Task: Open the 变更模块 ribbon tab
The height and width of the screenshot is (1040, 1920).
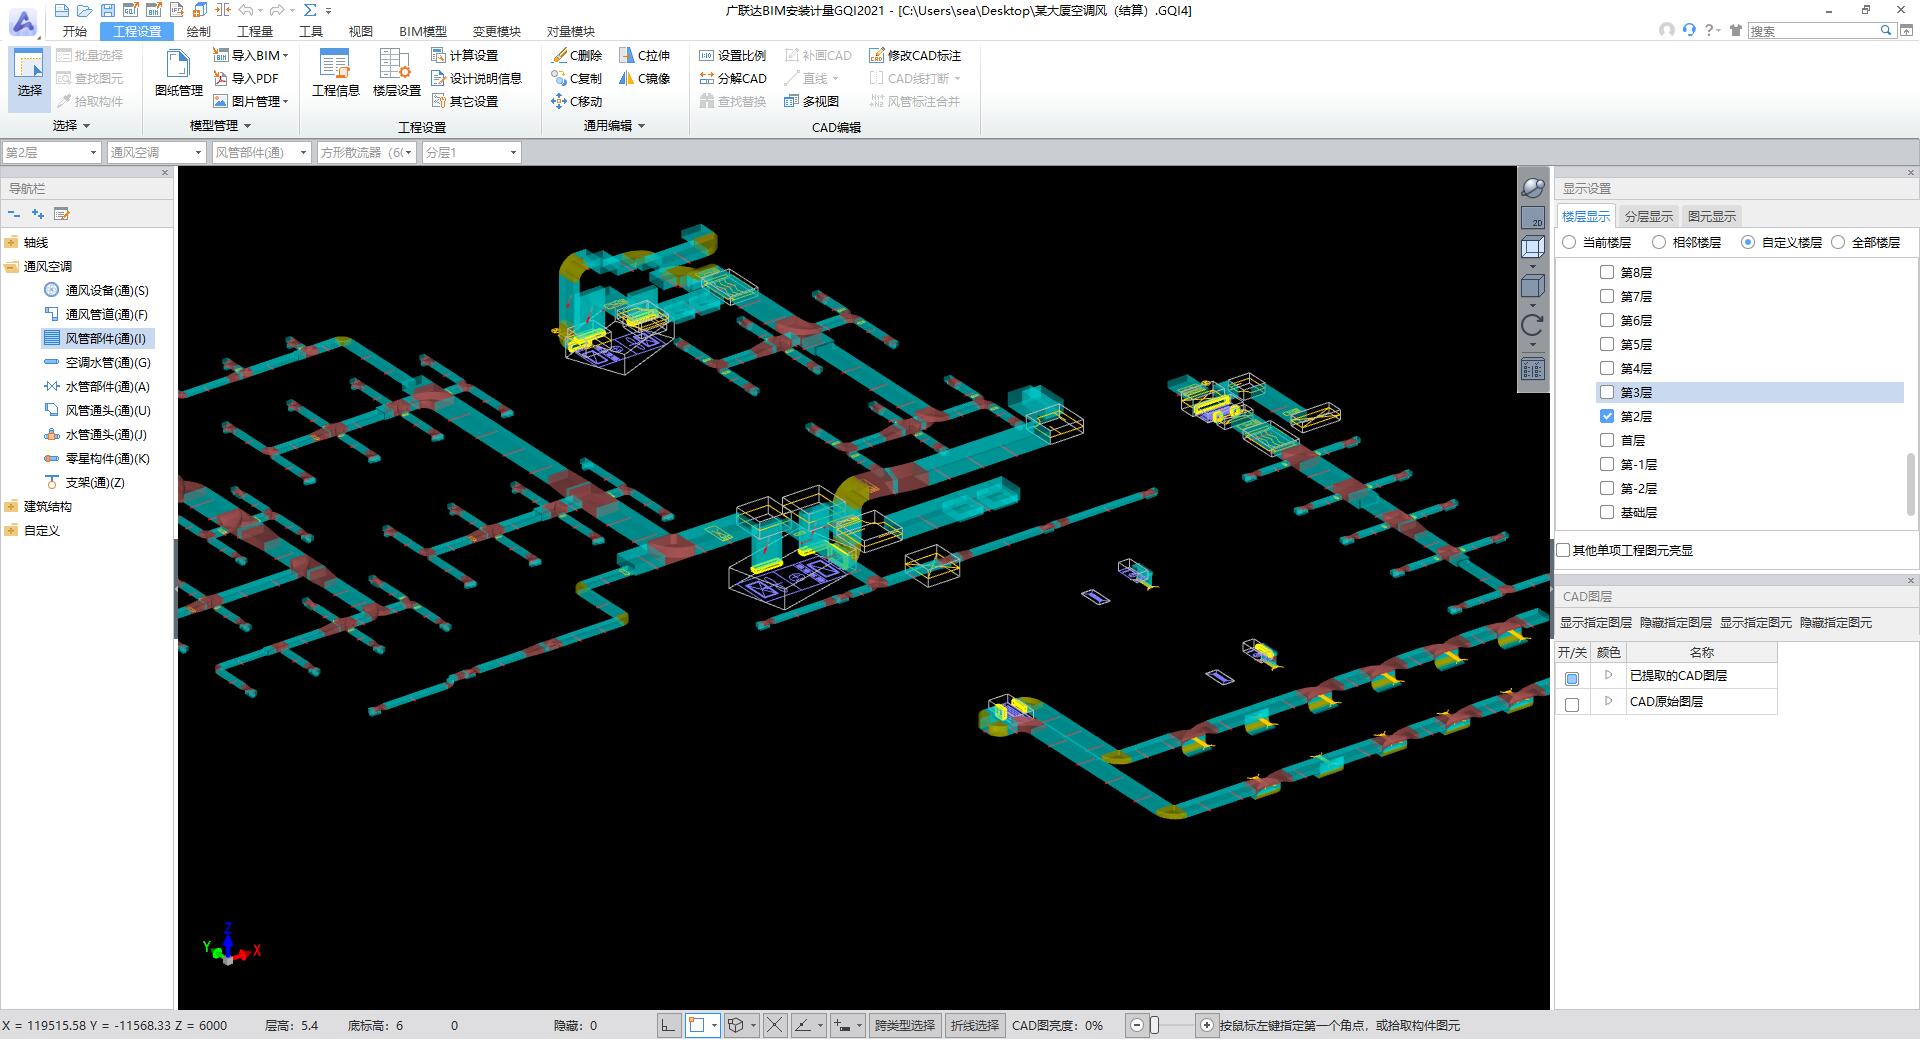Action: tap(496, 31)
